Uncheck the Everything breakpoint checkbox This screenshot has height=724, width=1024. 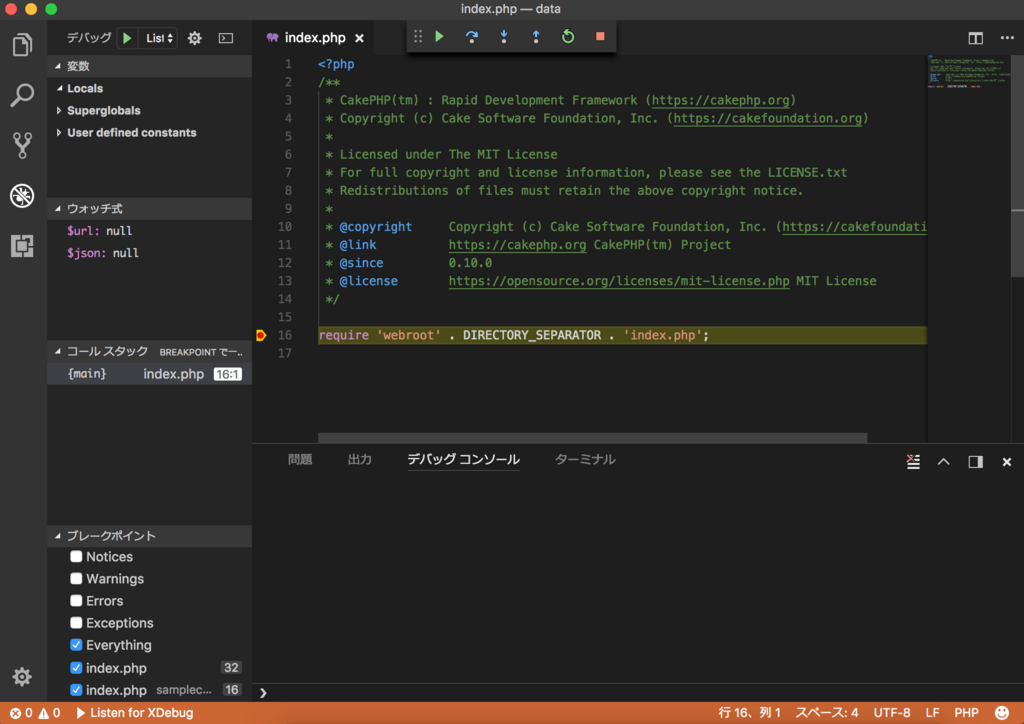point(76,645)
